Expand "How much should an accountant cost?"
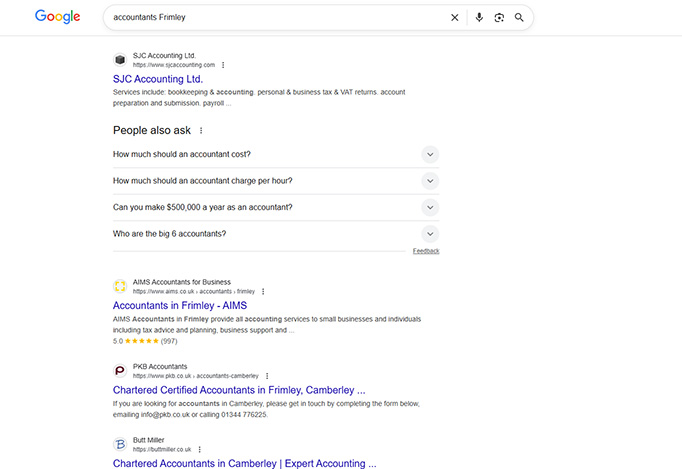The image size is (682, 469). click(x=429, y=154)
